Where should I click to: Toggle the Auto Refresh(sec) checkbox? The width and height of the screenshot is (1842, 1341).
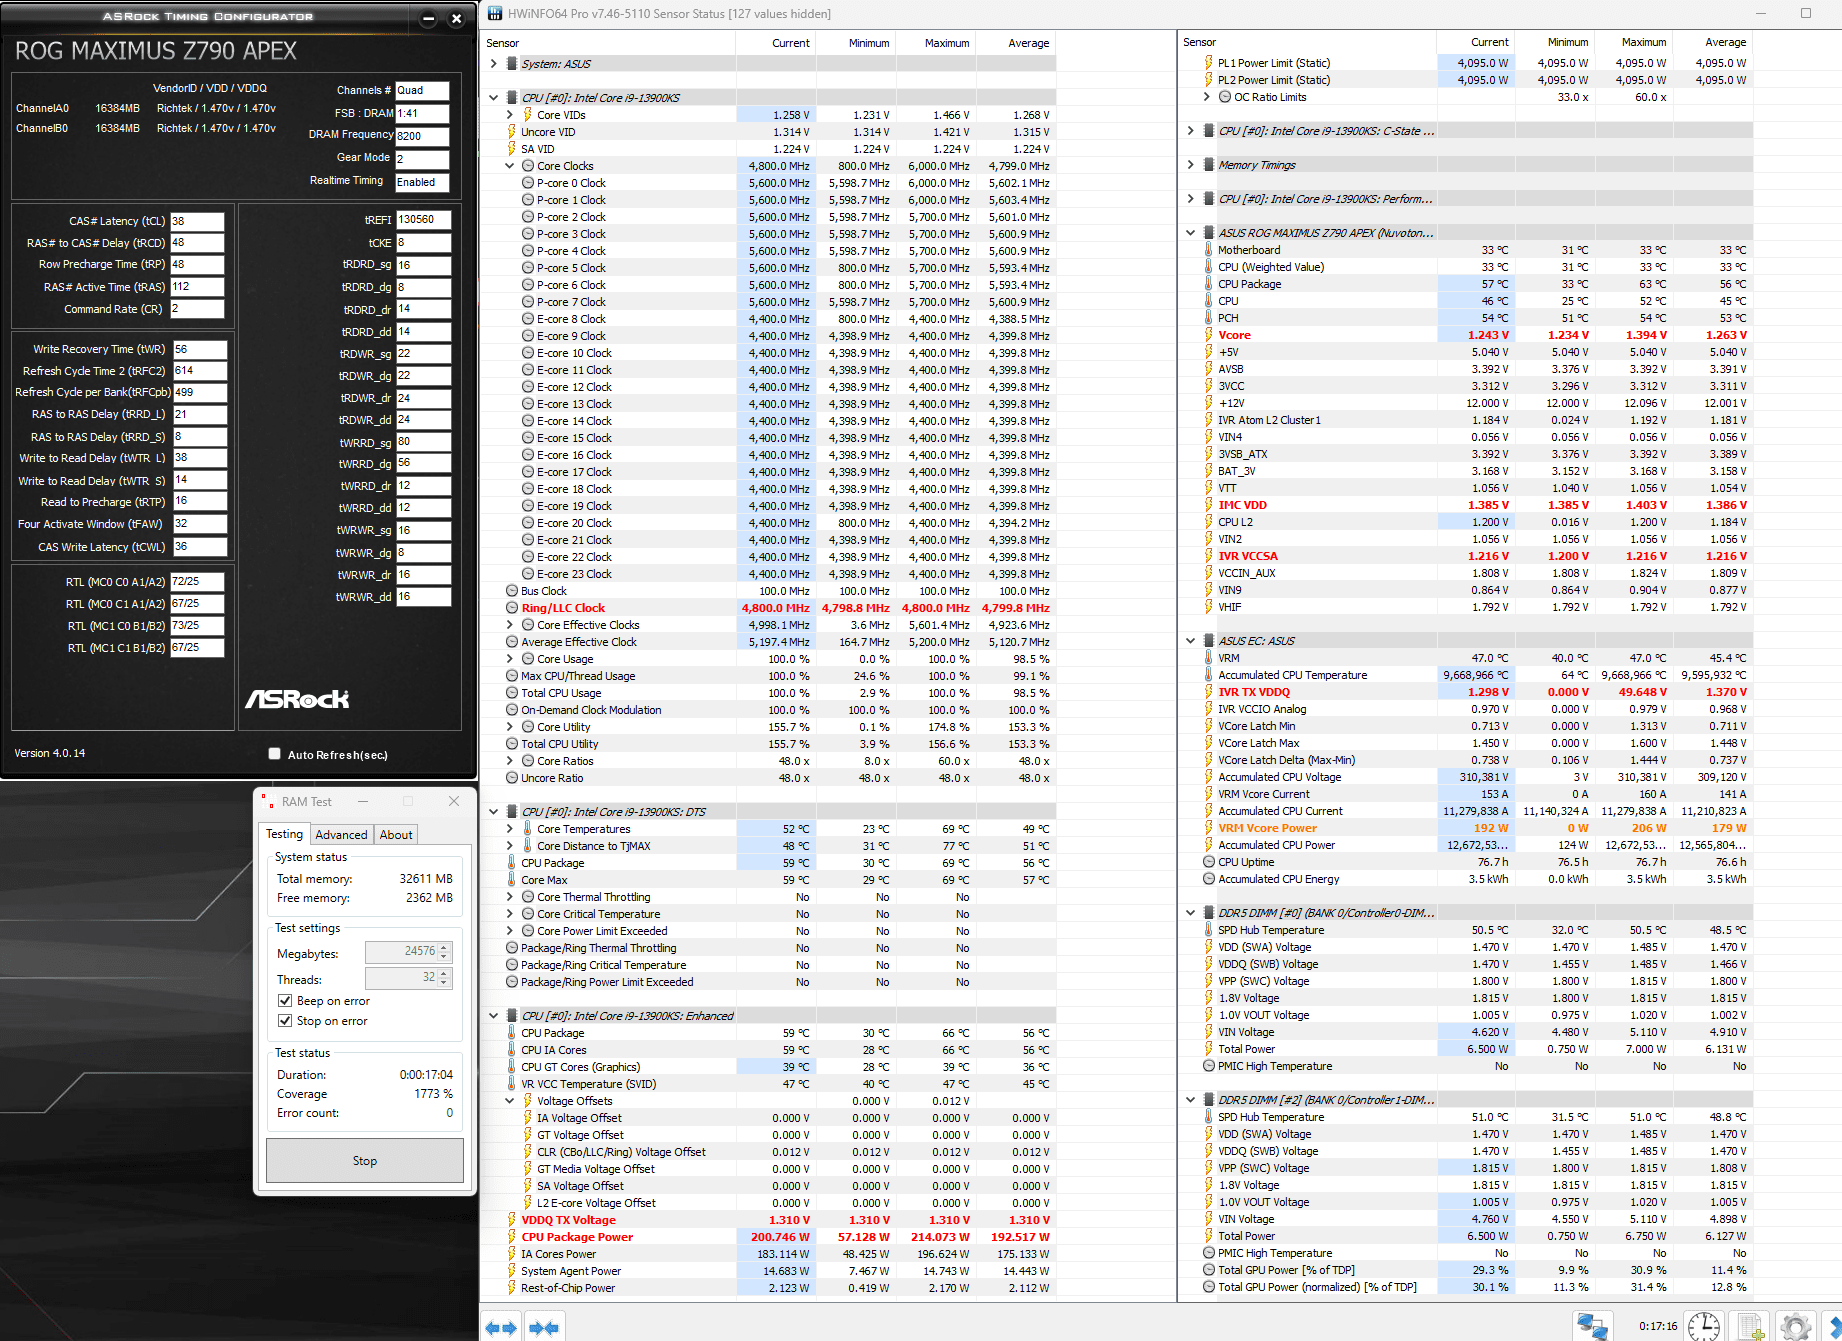pyautogui.click(x=274, y=754)
